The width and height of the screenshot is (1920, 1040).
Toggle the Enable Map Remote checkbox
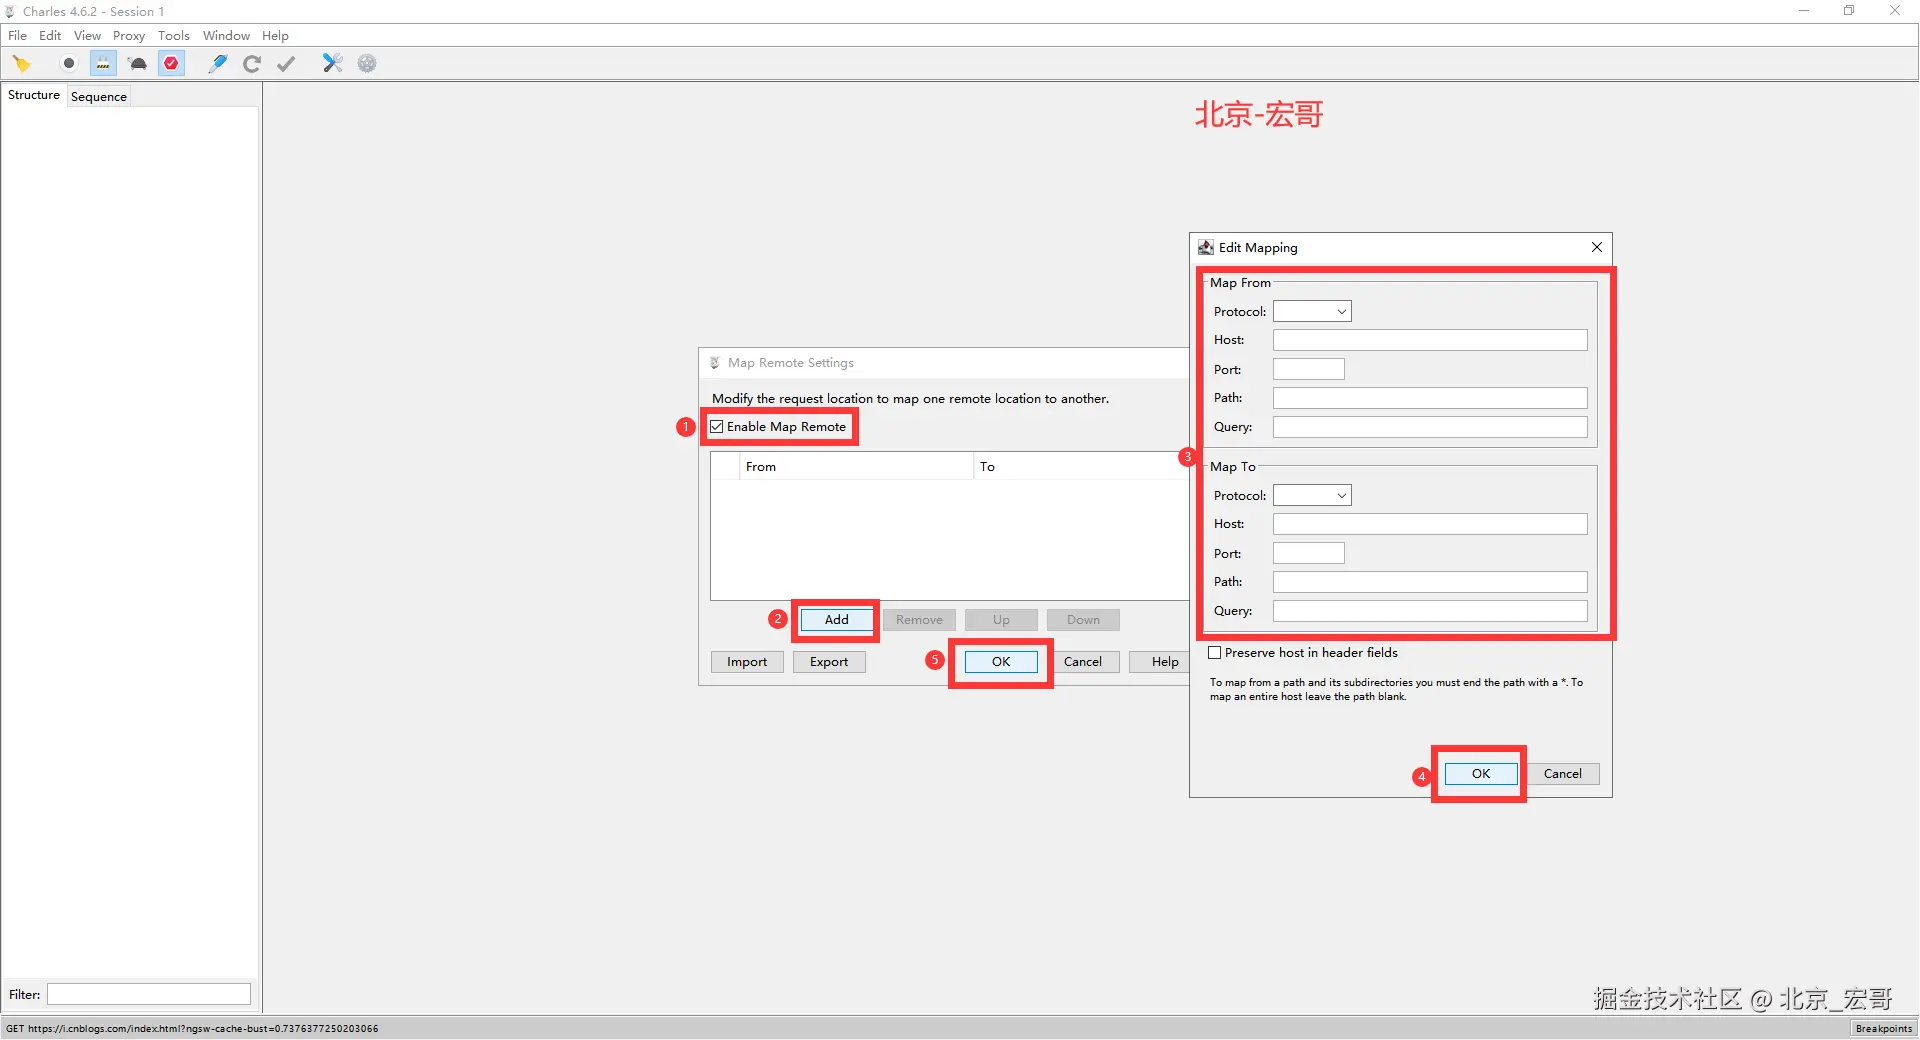point(717,427)
